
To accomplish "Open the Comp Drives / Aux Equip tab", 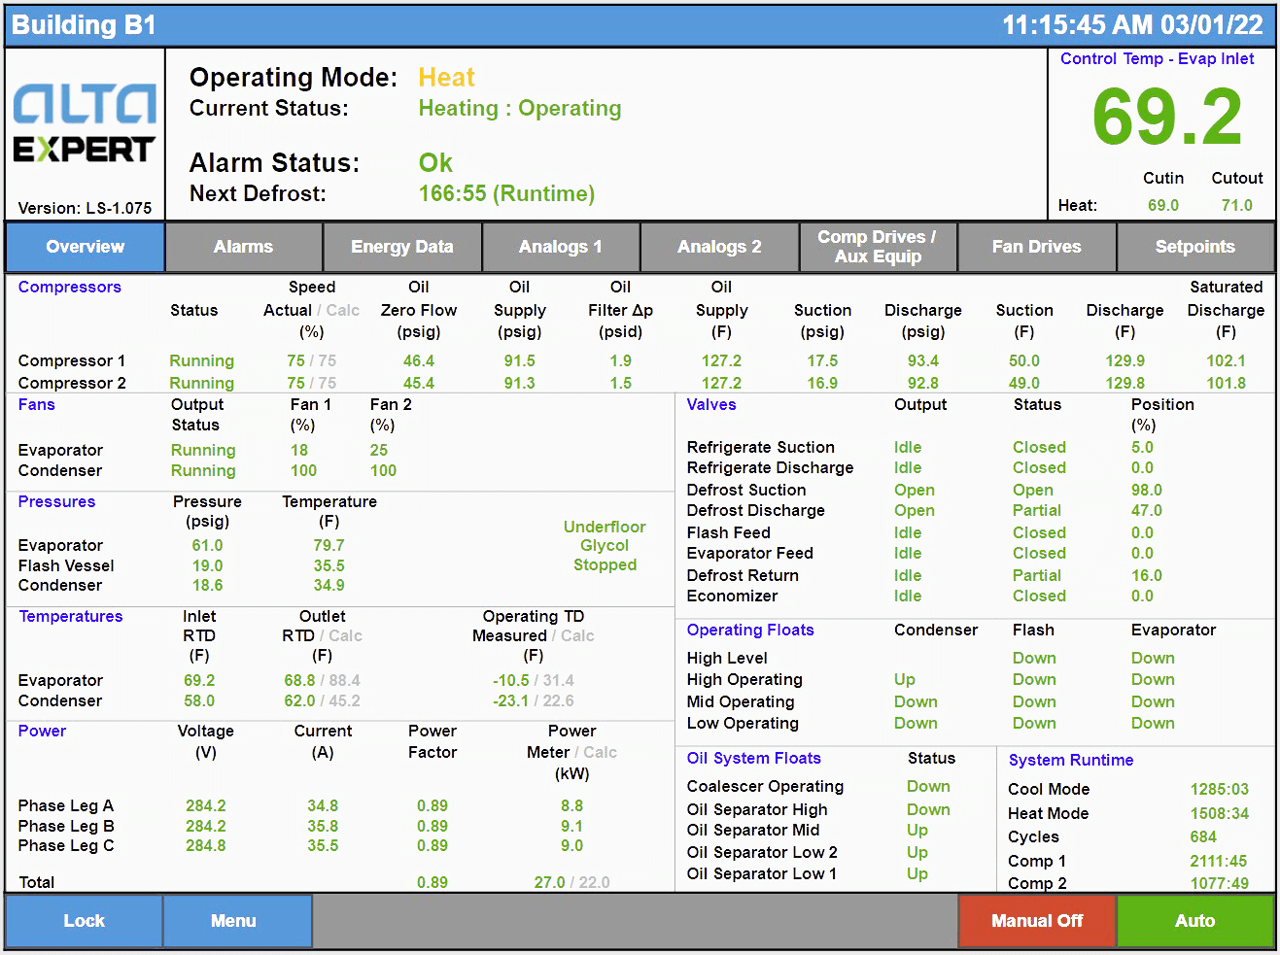I will [x=878, y=246].
